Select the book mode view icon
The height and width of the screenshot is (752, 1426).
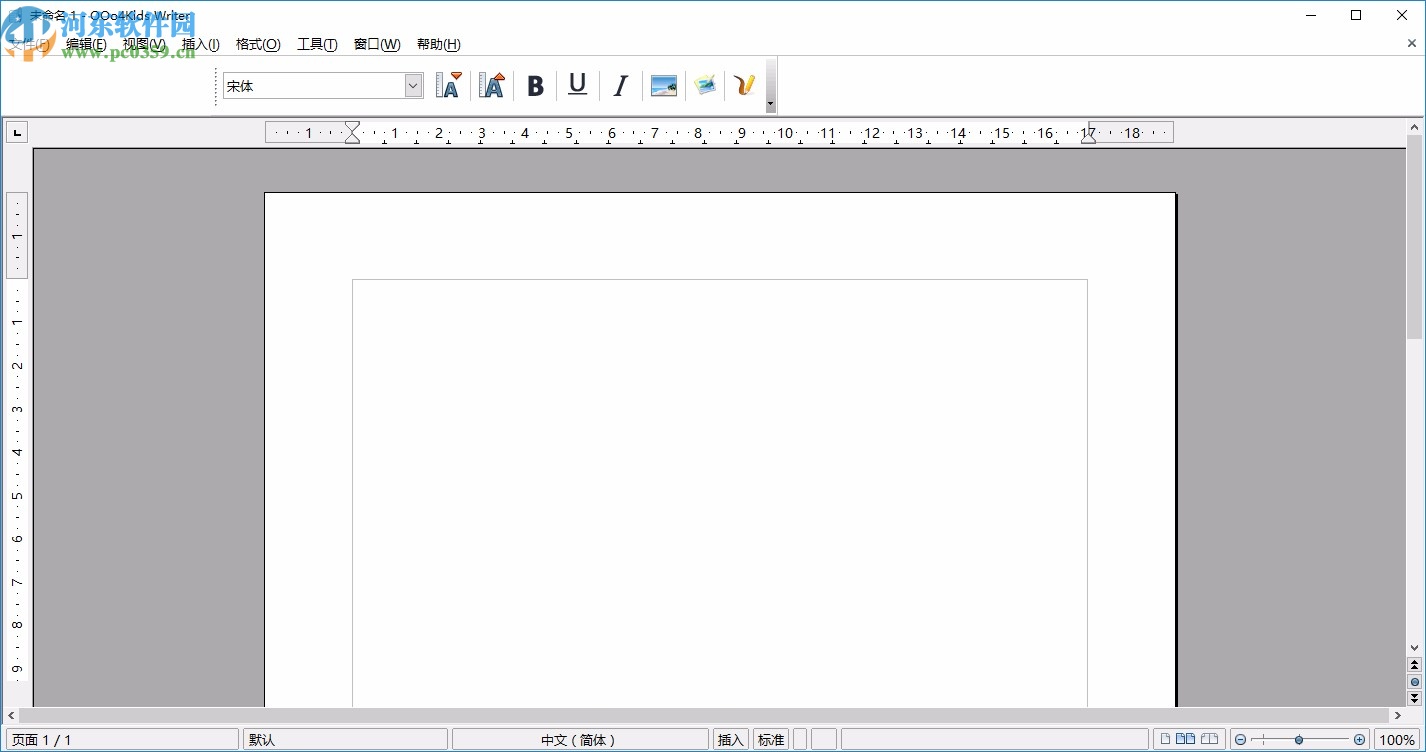pyautogui.click(x=1210, y=740)
